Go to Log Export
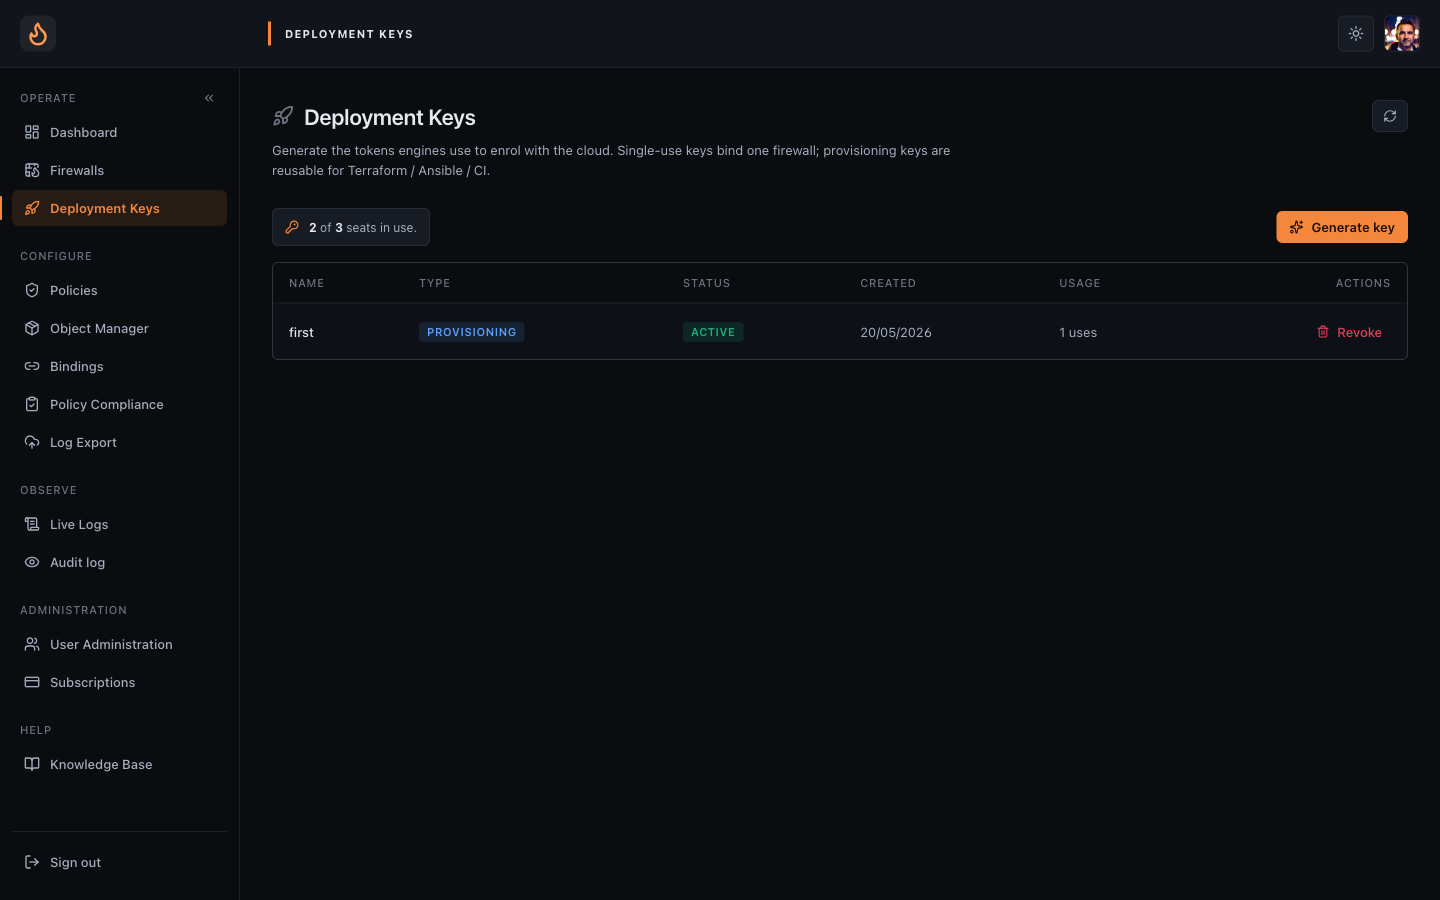 click(119, 442)
